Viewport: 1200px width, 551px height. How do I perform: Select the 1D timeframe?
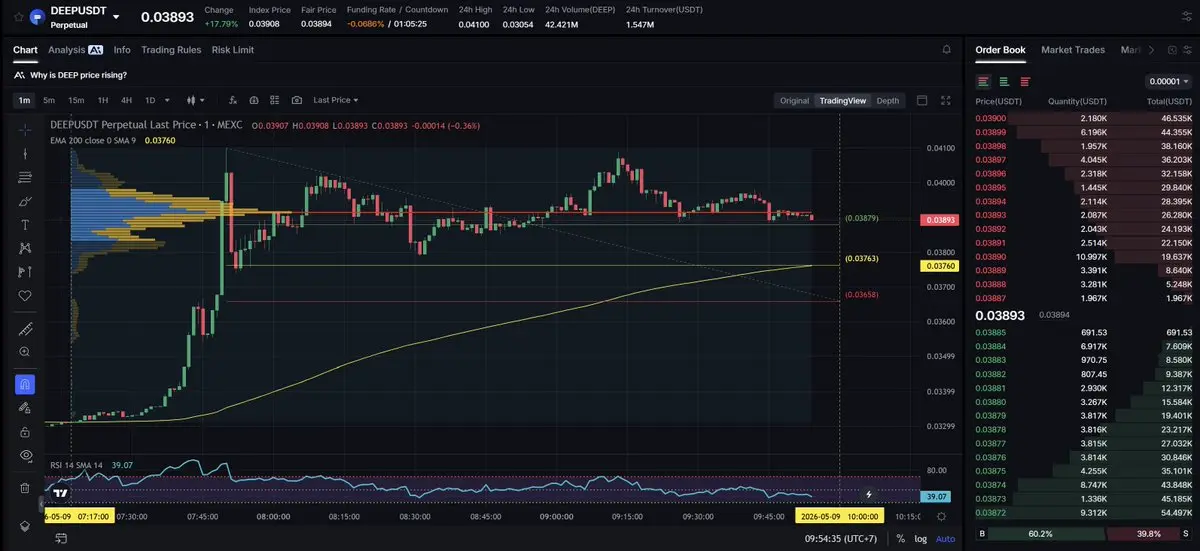(x=150, y=100)
